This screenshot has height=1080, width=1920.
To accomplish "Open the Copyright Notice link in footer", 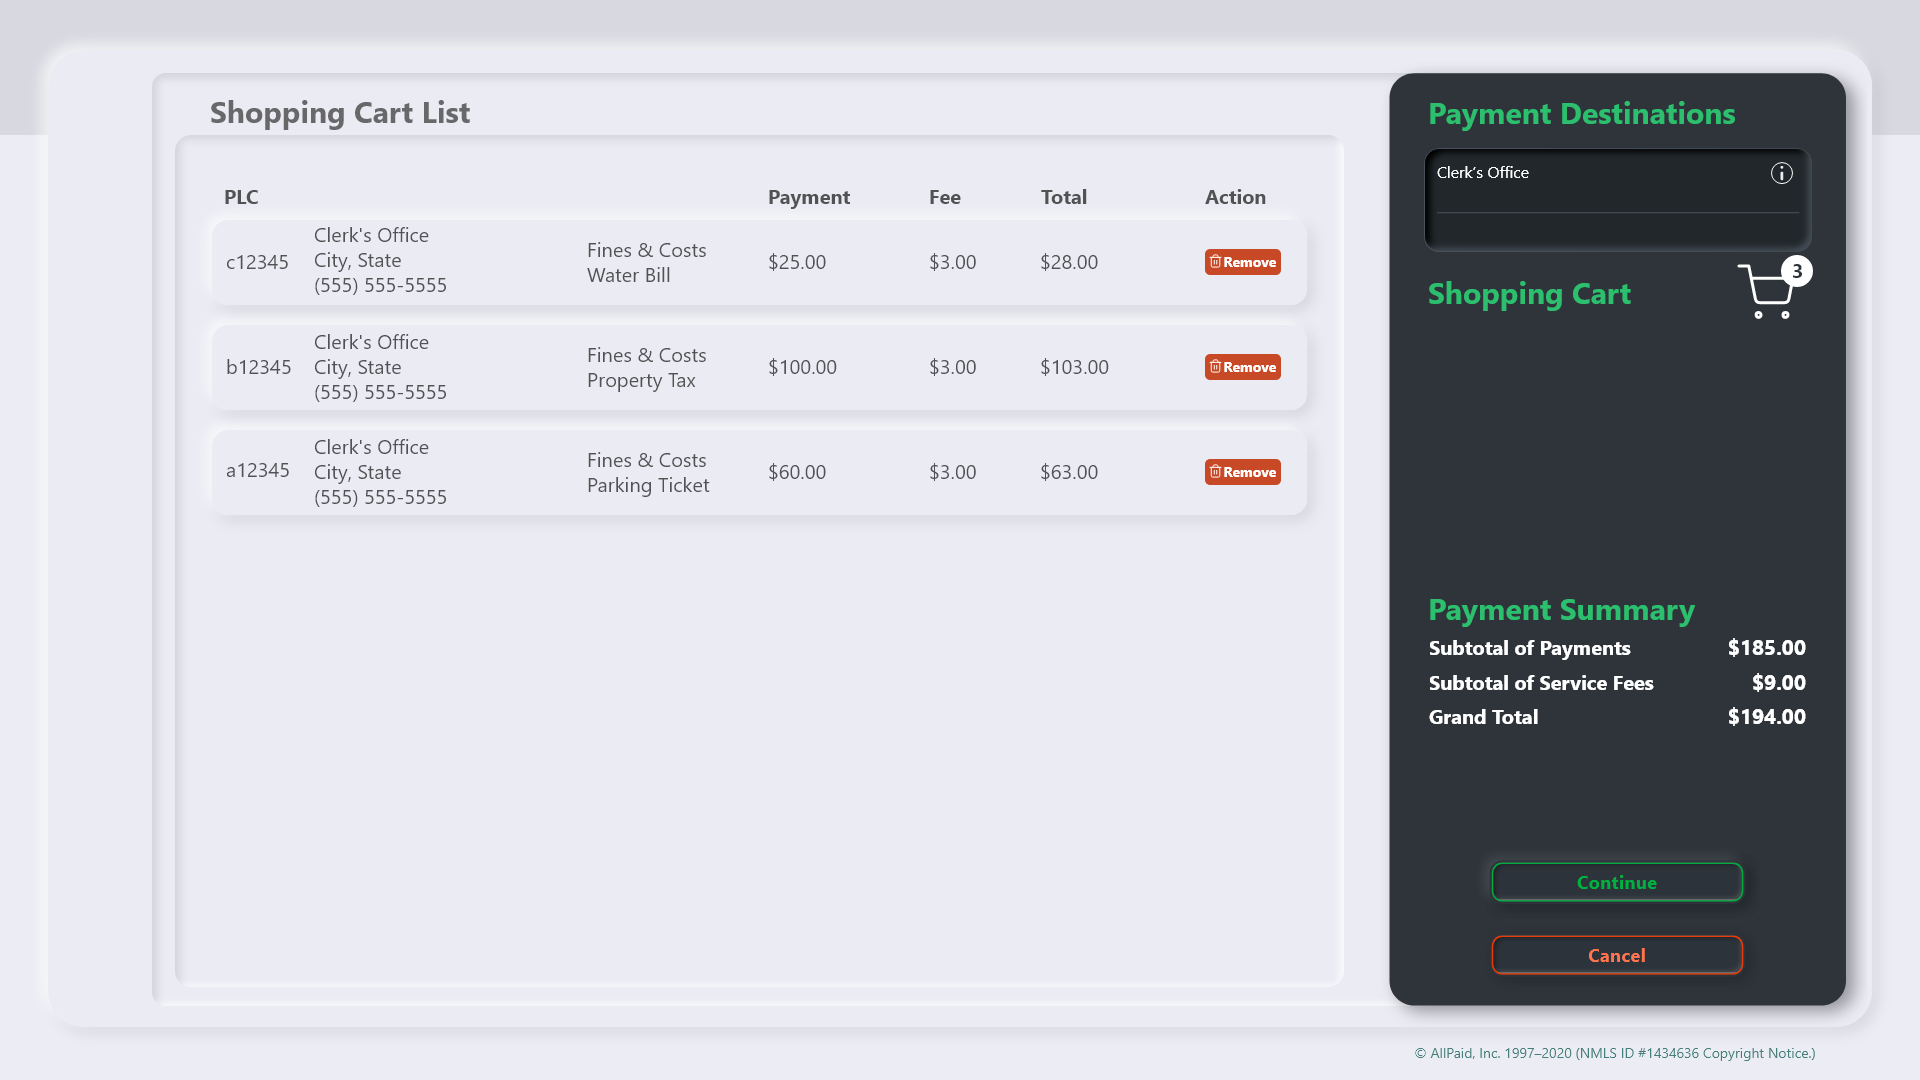I will click(x=1757, y=1053).
